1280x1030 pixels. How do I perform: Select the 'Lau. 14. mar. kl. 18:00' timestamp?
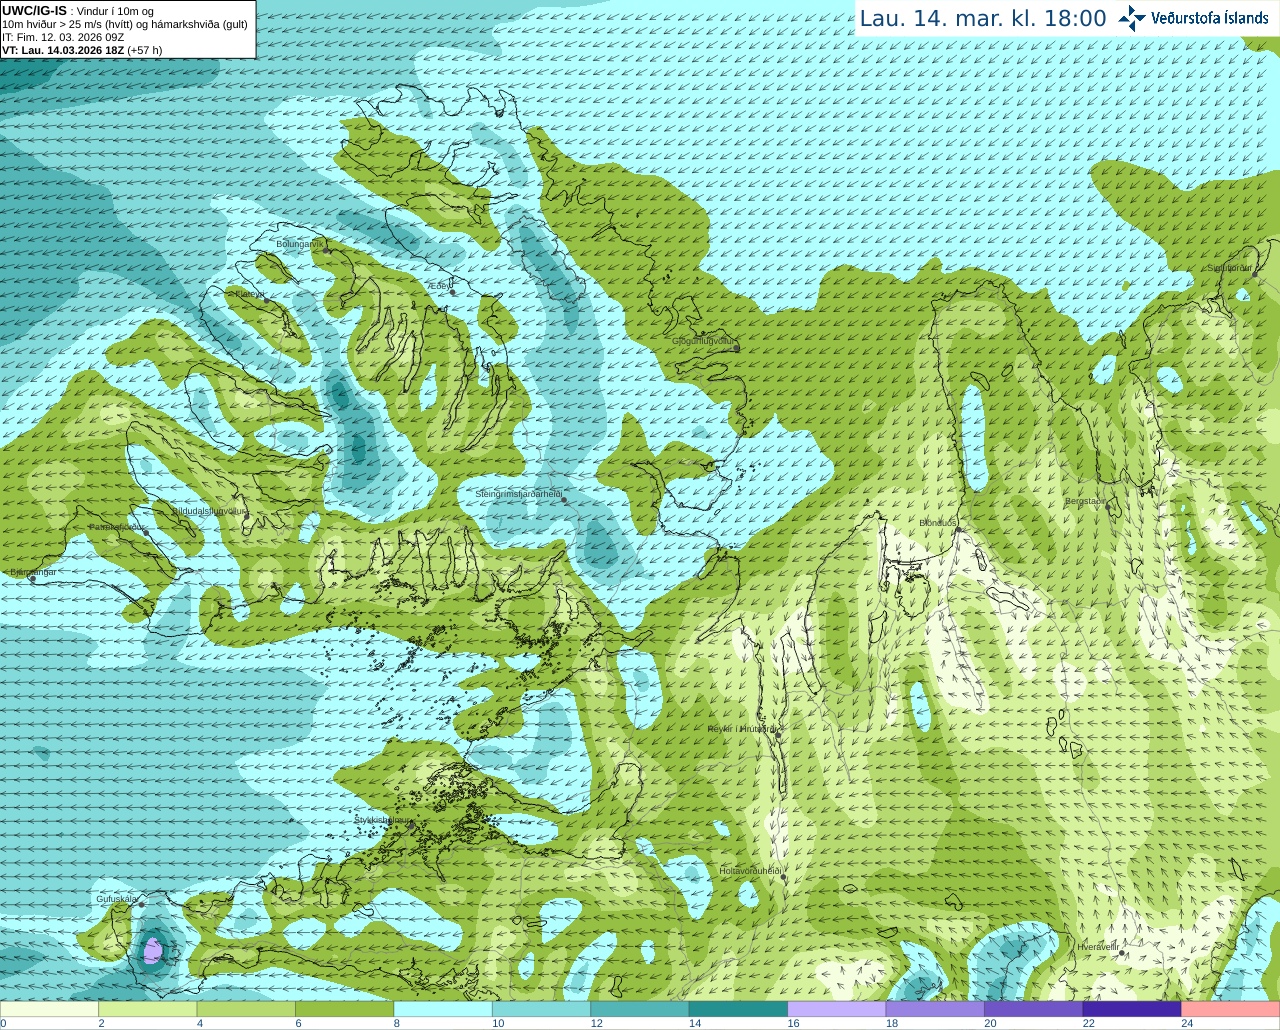click(x=983, y=19)
